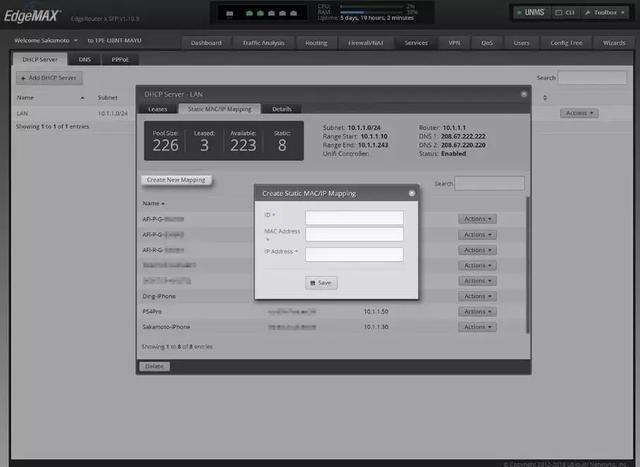Viewport: 640px width, 467px height.
Task: Open Actions menu for LAN DHCP server
Action: pyautogui.click(x=579, y=114)
